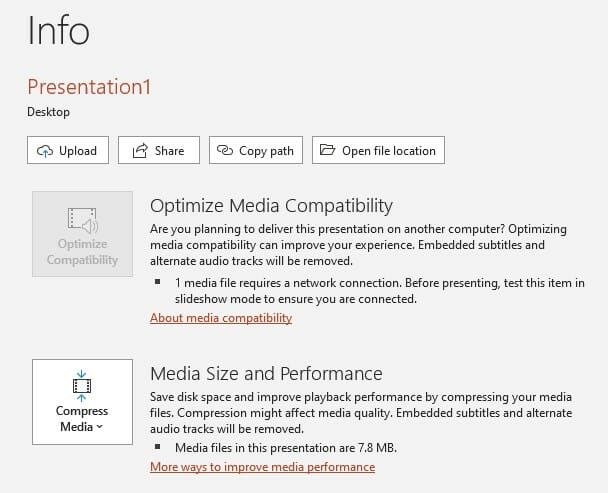The width and height of the screenshot is (608, 493).
Task: Click the Optimize Compatibility button caption
Action: (x=82, y=252)
